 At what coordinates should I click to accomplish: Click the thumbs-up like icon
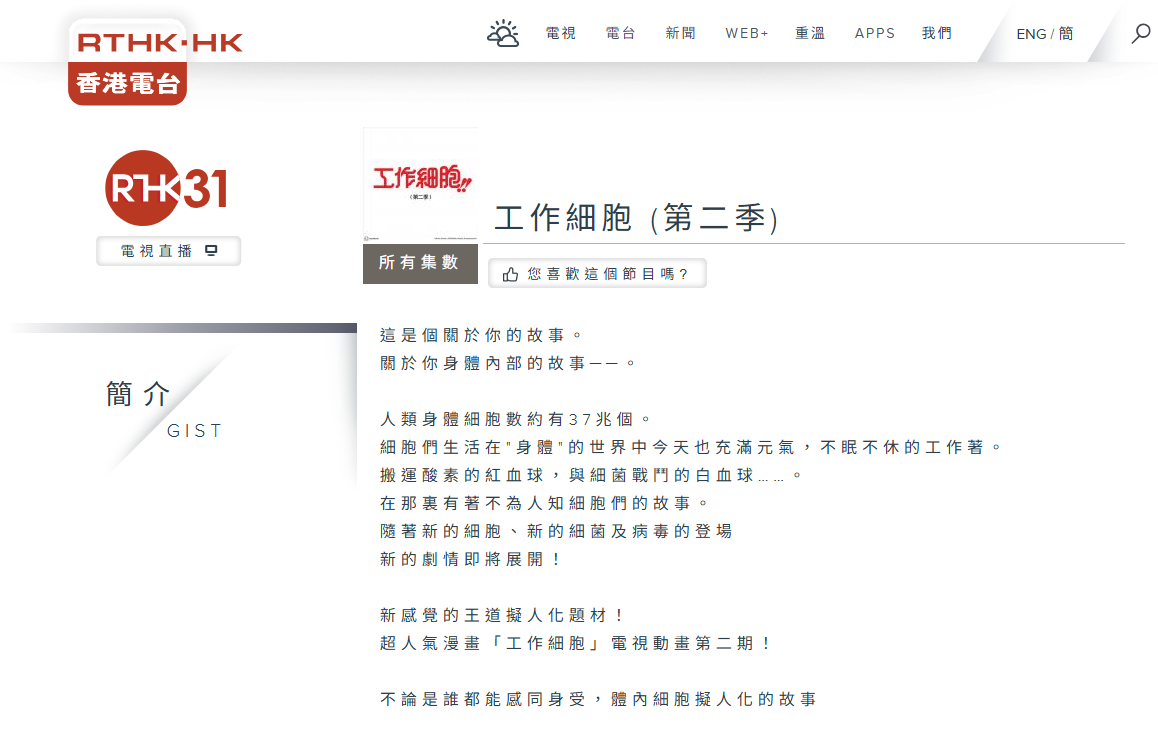pyautogui.click(x=511, y=274)
